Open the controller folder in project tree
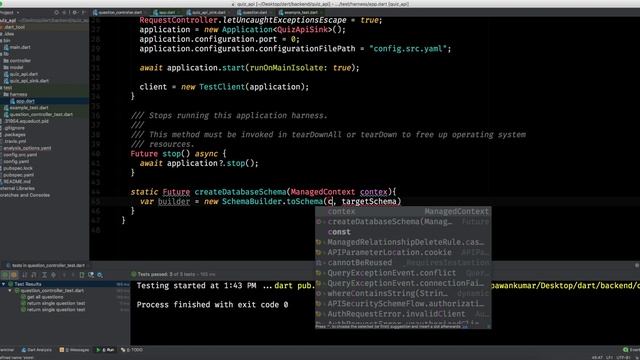 coord(20,61)
